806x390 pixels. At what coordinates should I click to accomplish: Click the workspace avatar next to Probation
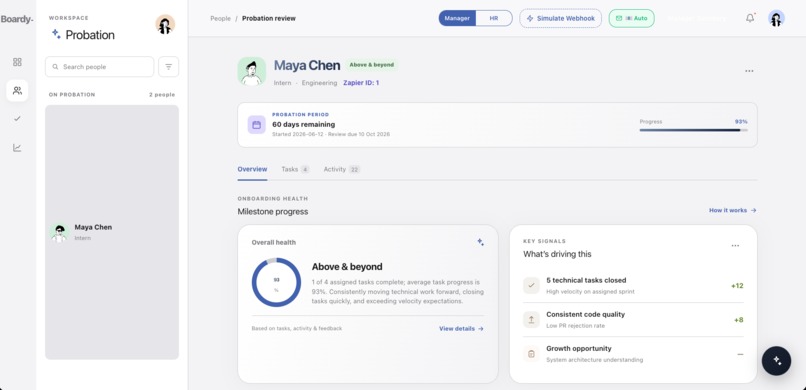point(165,25)
